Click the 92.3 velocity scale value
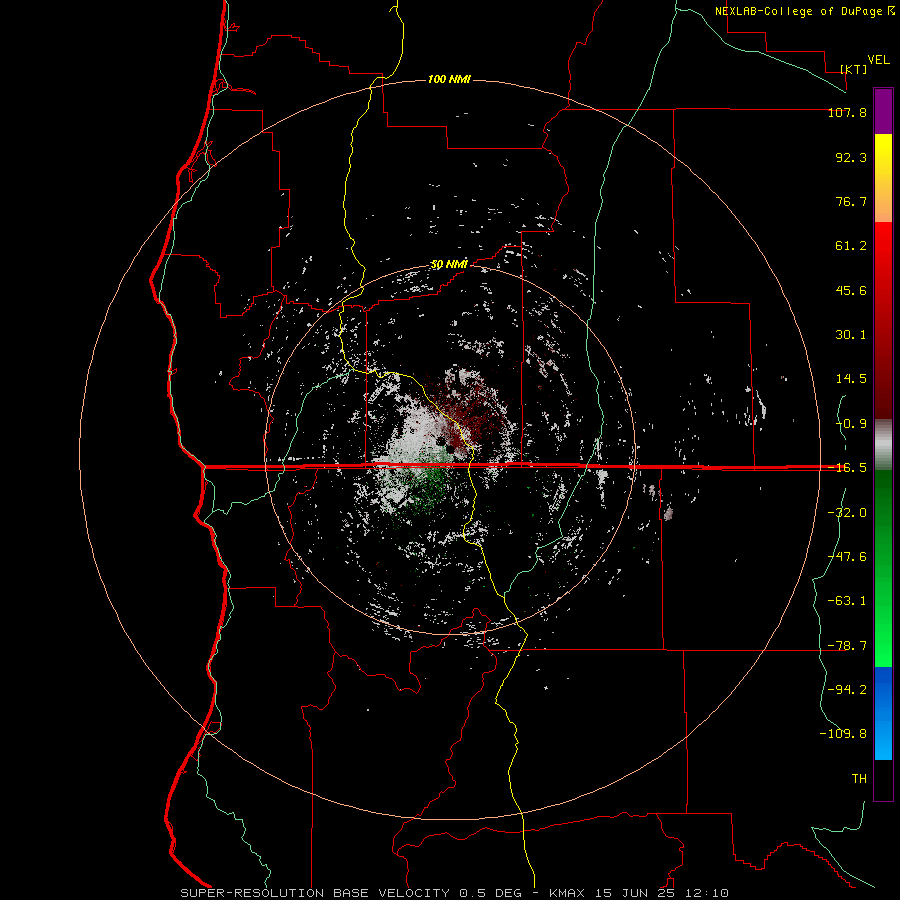Image resolution: width=900 pixels, height=900 pixels. tap(851, 157)
